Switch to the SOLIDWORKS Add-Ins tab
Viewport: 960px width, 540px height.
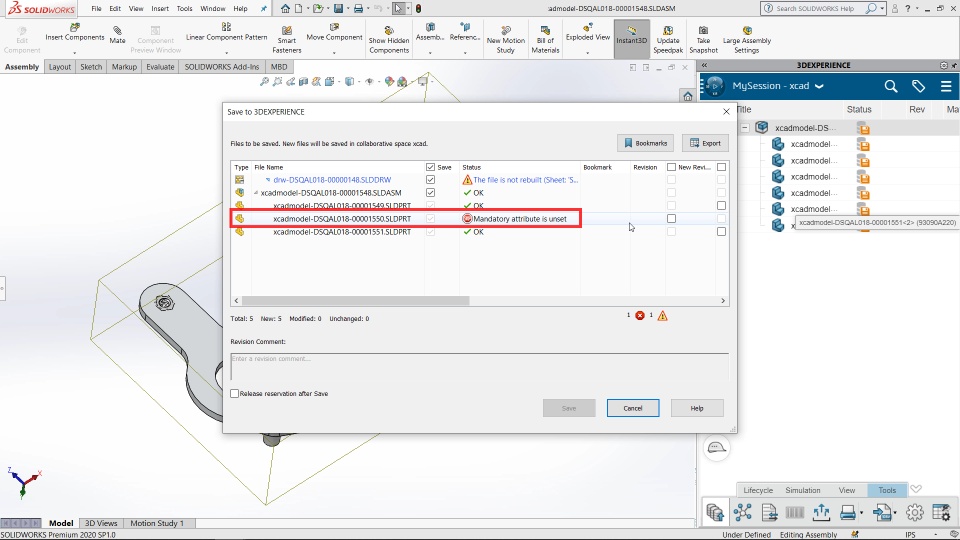coord(222,67)
